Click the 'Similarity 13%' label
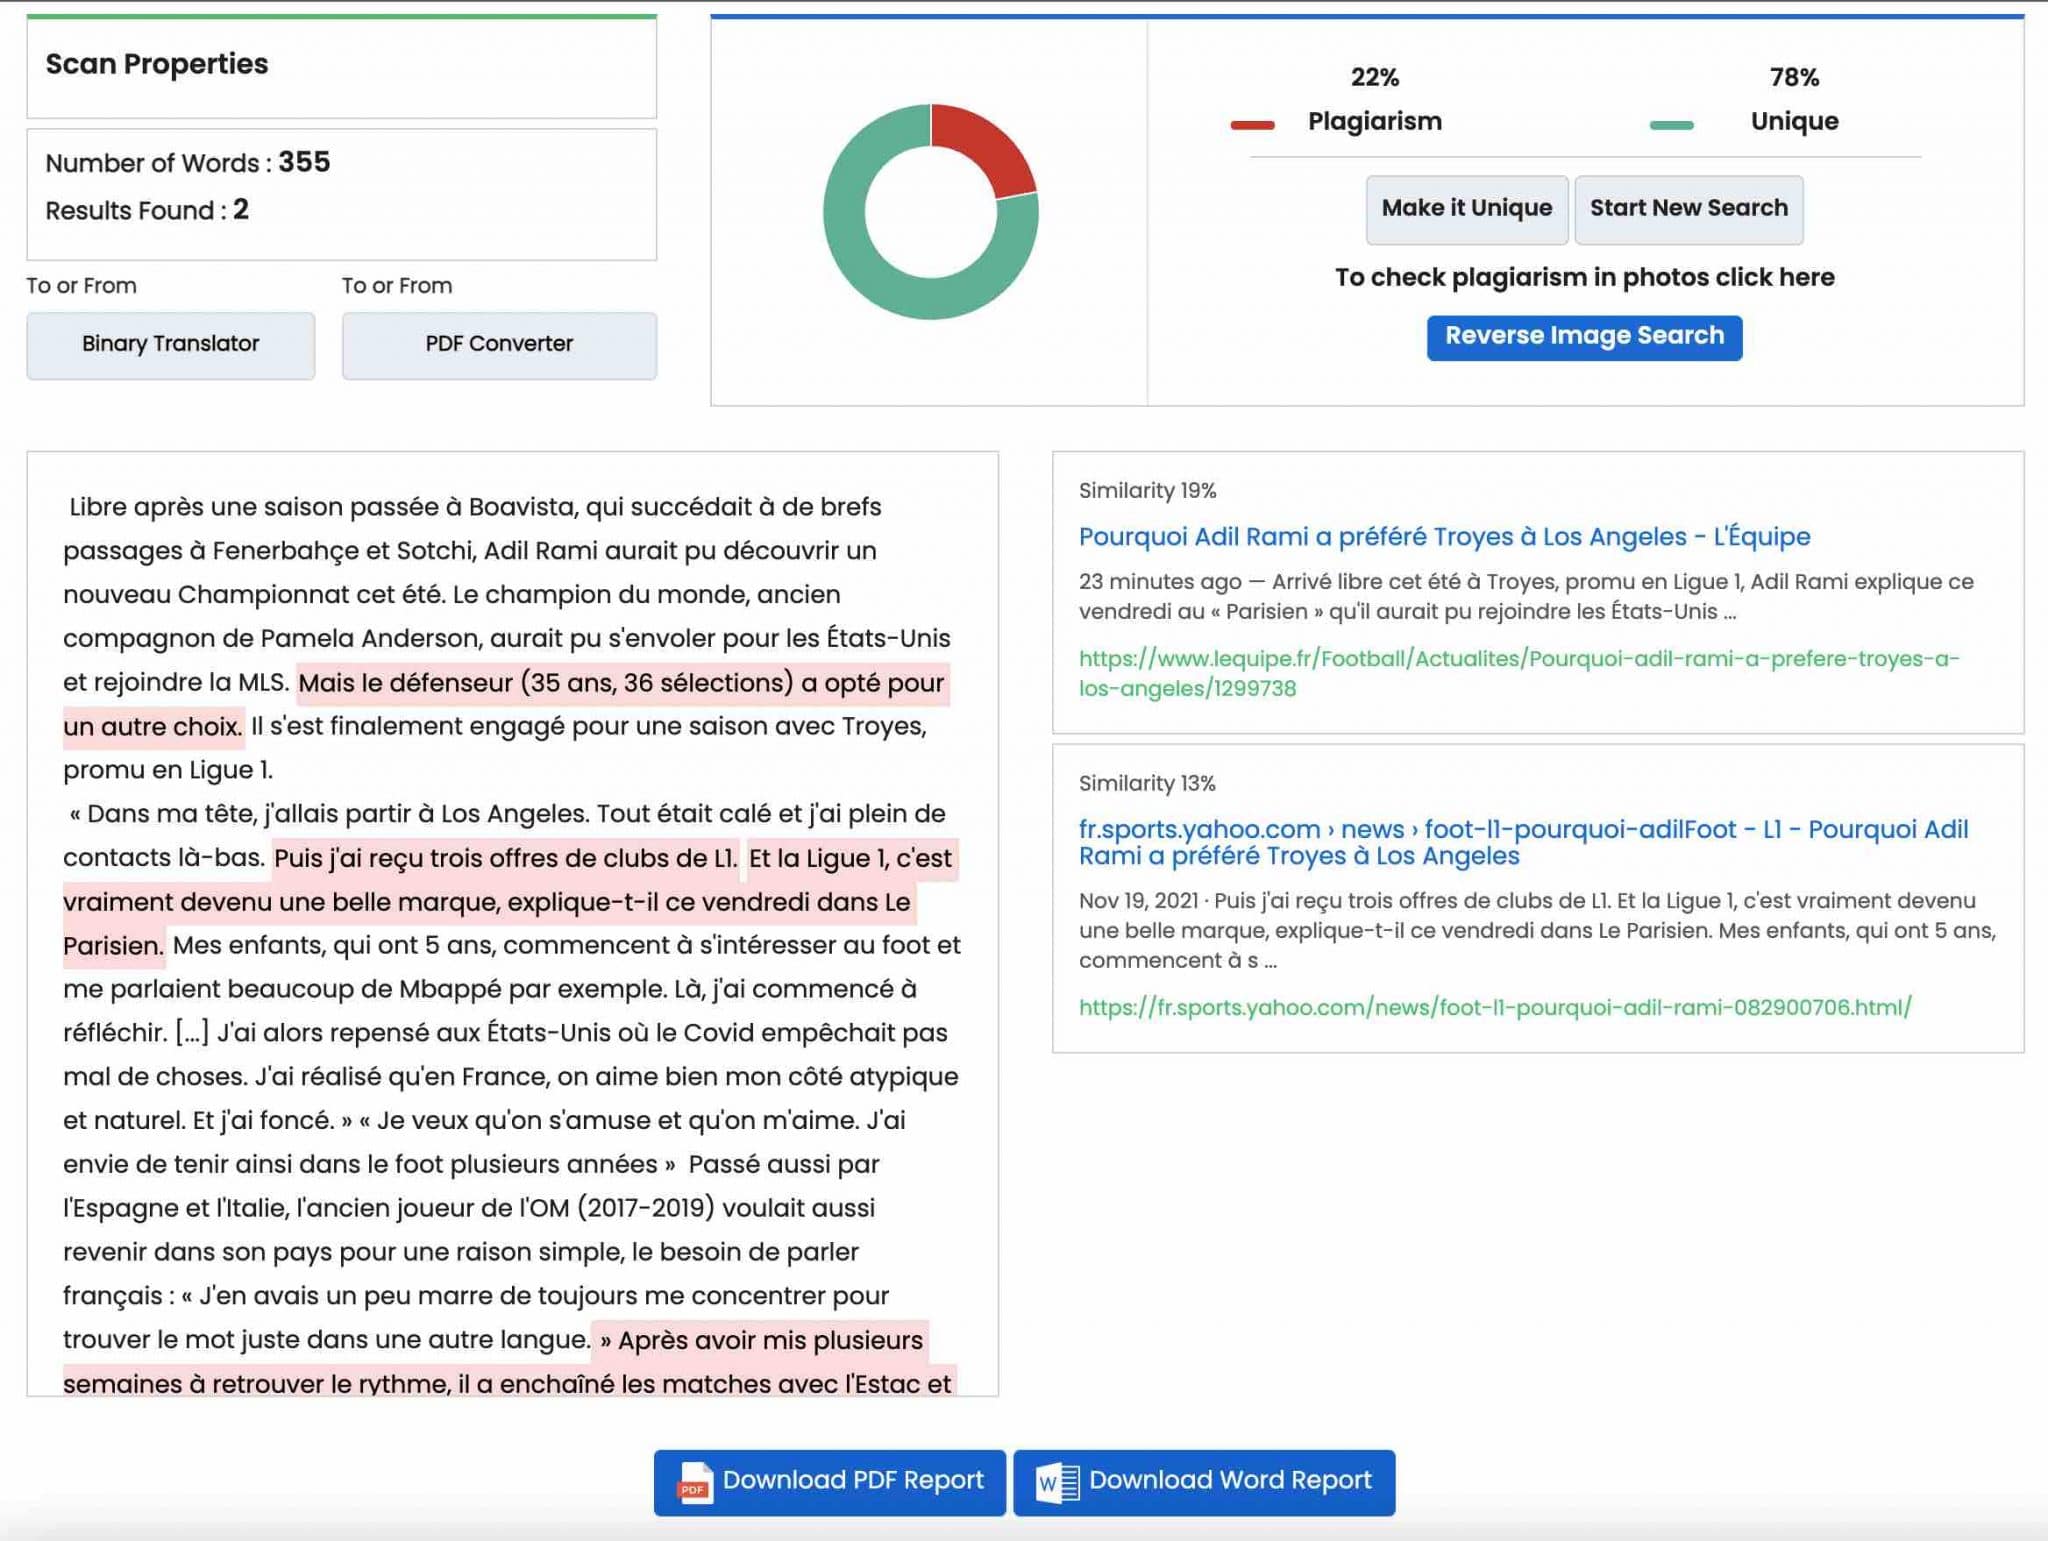This screenshot has width=2048, height=1541. tap(1147, 784)
